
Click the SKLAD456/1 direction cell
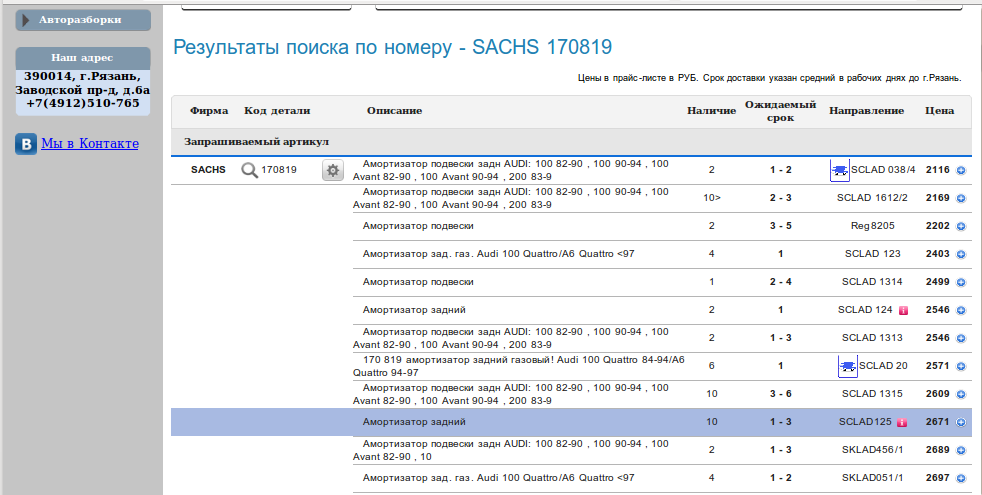coord(872,450)
